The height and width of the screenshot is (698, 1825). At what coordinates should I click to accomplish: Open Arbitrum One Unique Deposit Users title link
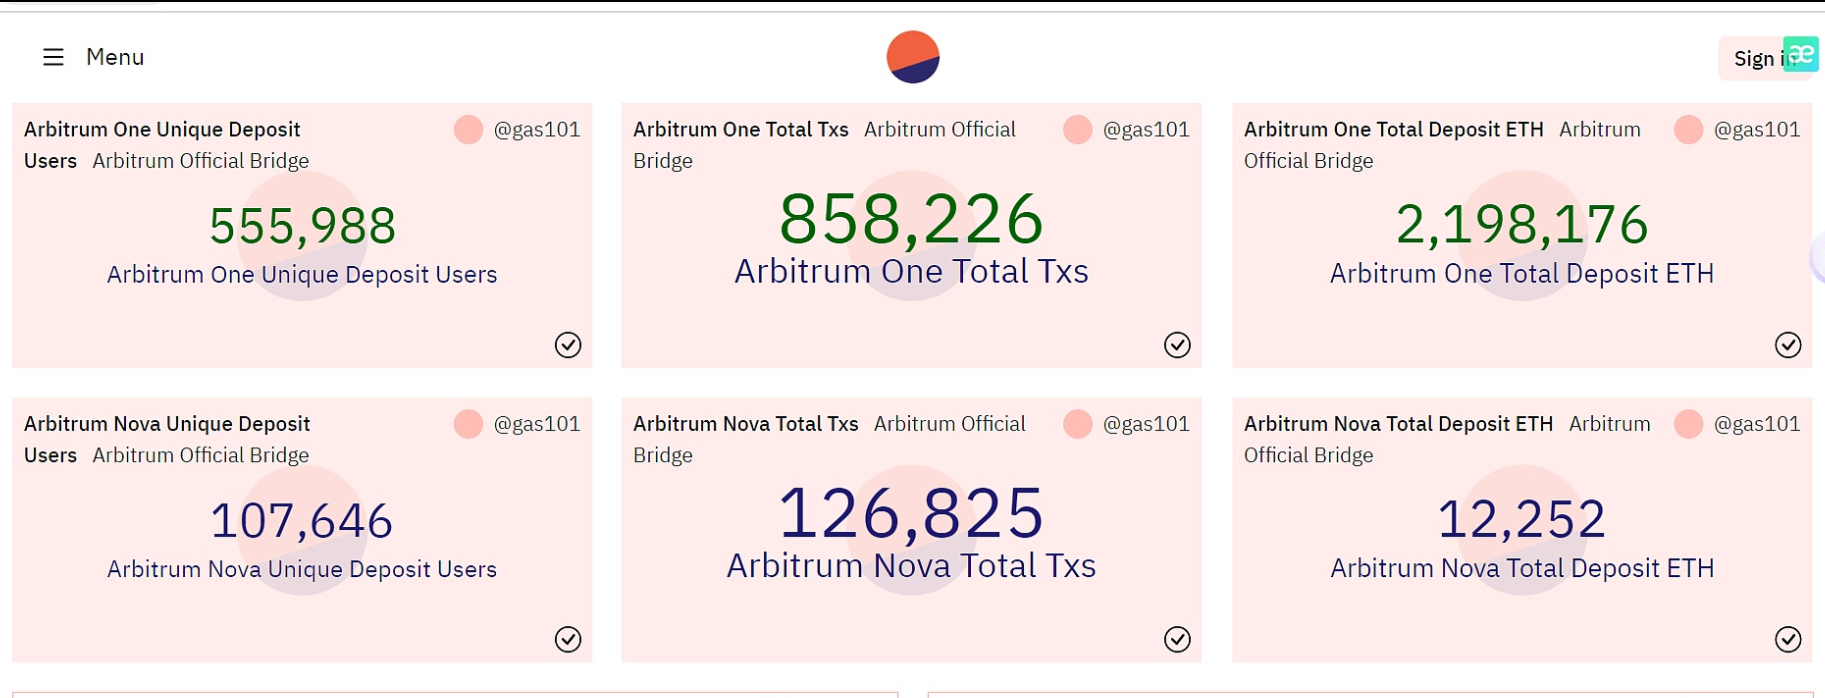(162, 130)
